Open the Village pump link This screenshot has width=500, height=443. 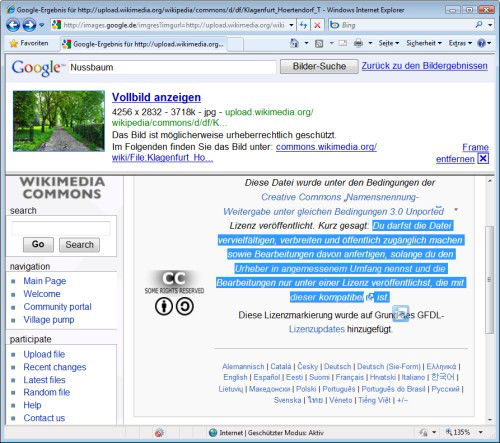(49, 320)
